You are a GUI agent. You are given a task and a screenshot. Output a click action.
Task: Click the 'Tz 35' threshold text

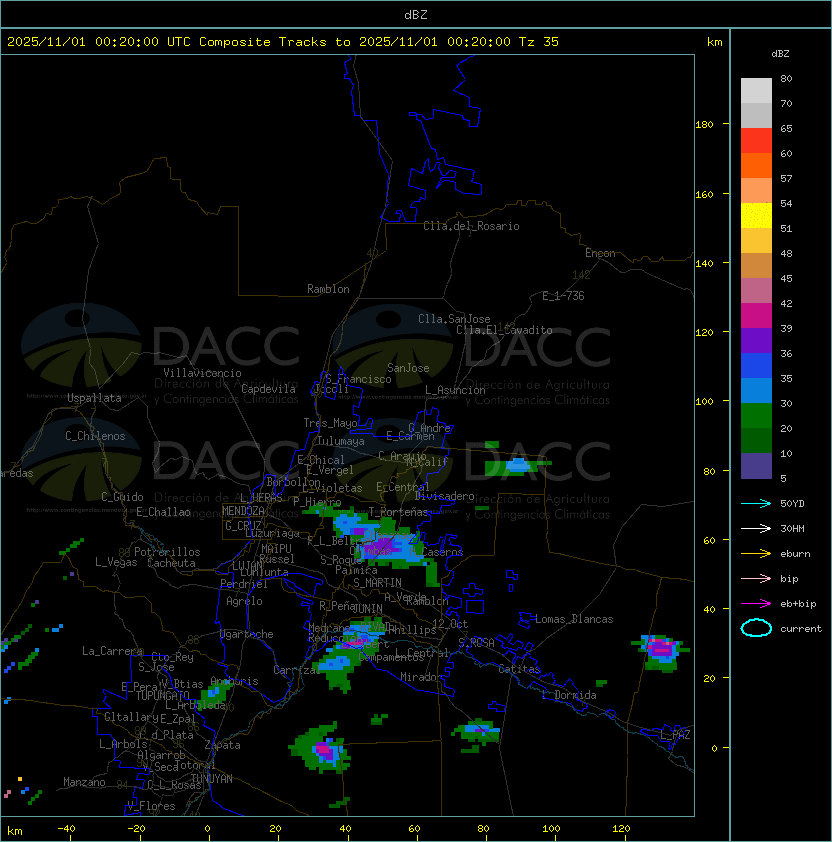point(539,42)
